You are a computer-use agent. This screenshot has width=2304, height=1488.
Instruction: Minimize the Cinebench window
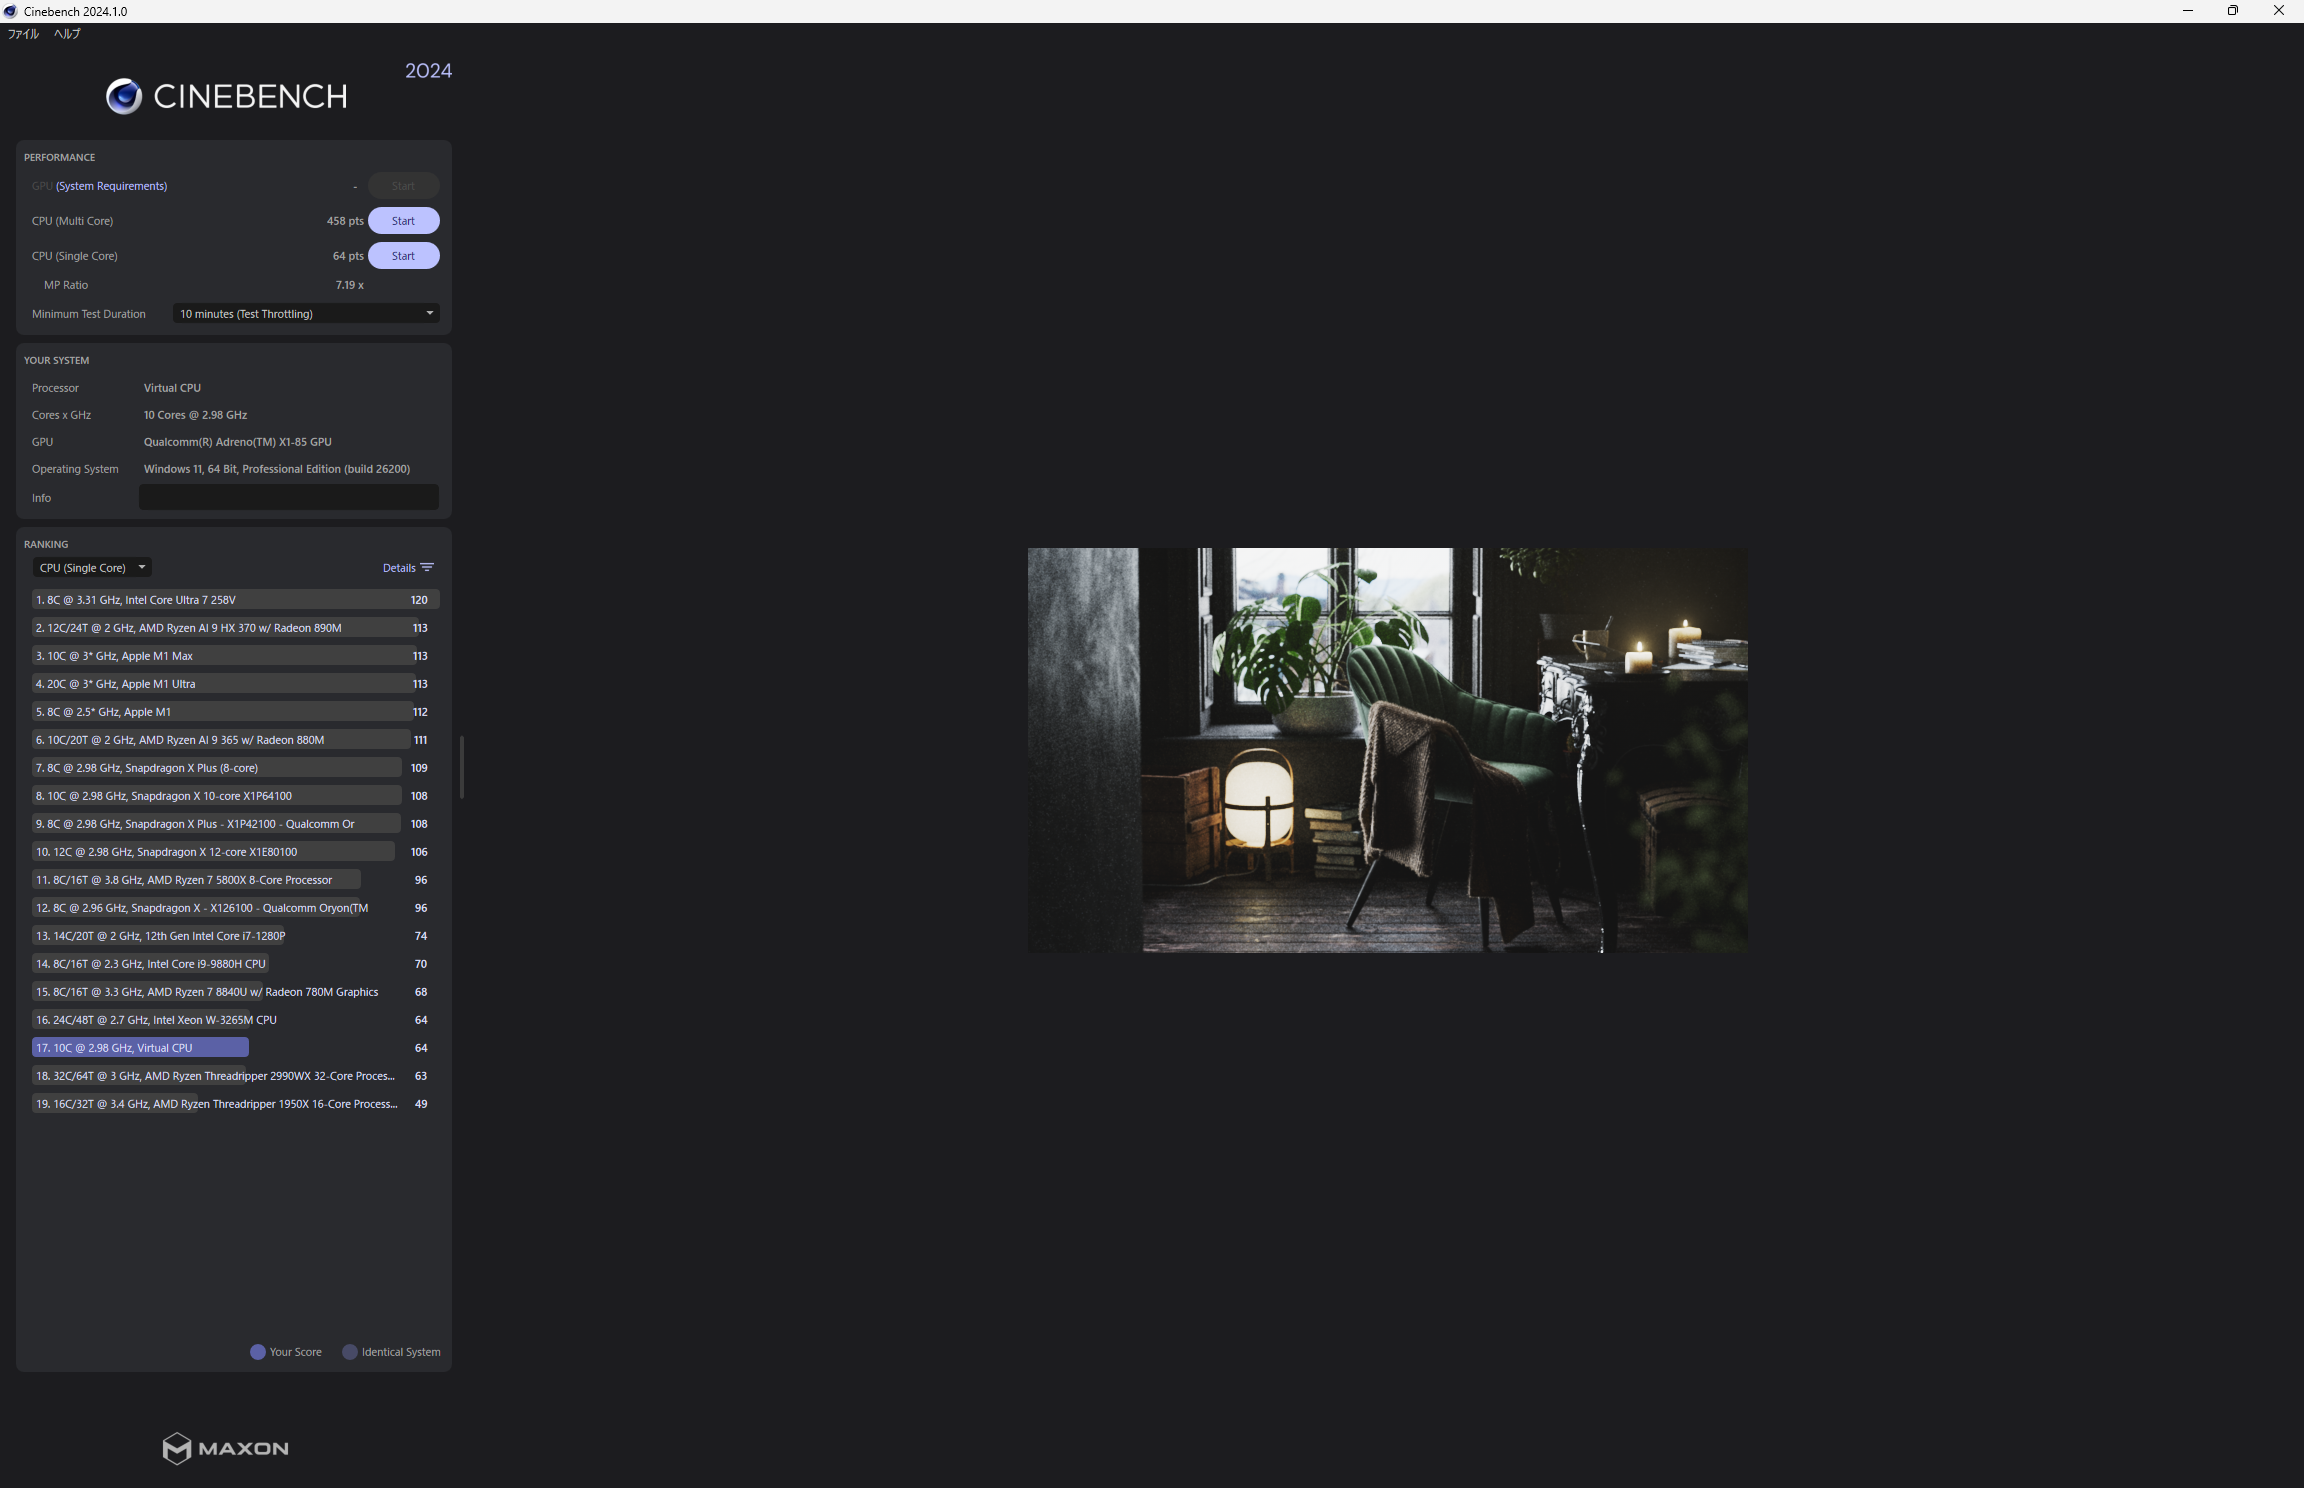coord(2187,11)
